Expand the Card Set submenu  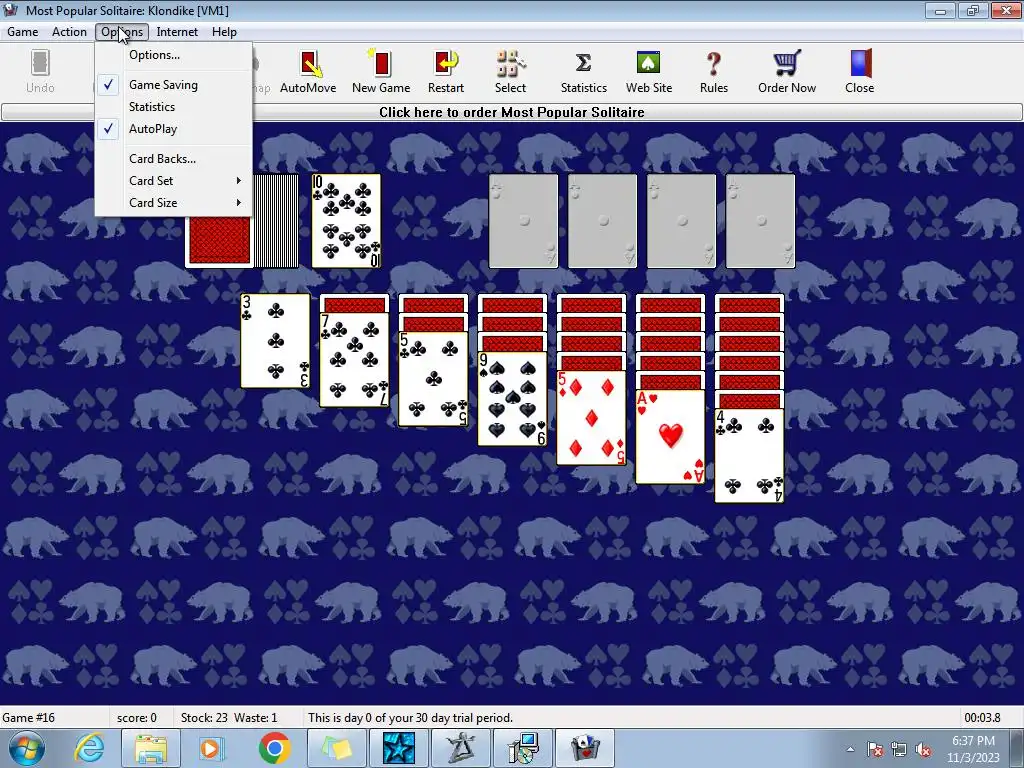[x=174, y=181]
